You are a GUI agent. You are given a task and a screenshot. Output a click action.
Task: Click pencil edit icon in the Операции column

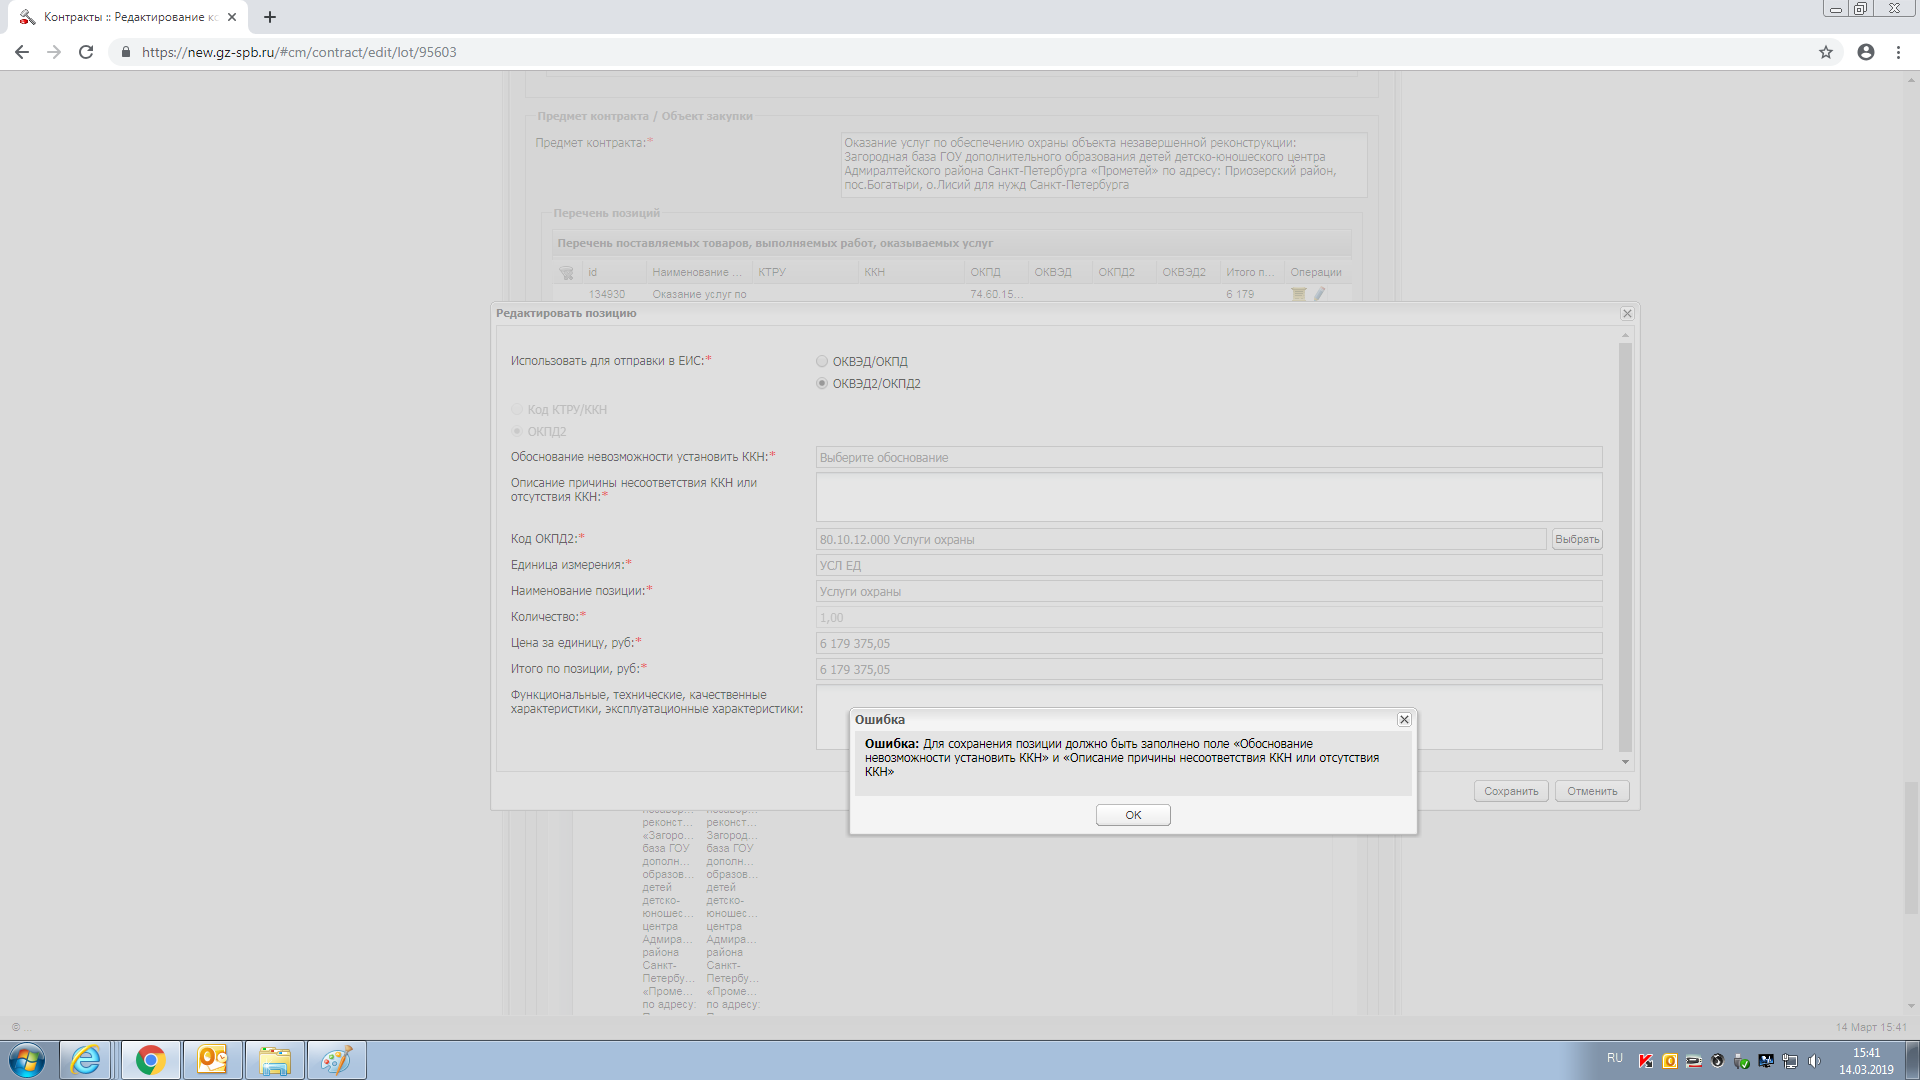(1319, 294)
